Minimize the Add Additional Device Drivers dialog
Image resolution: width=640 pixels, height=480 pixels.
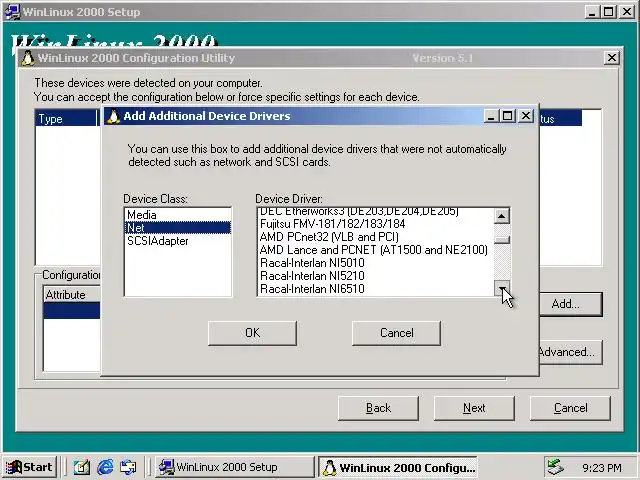tap(491, 116)
